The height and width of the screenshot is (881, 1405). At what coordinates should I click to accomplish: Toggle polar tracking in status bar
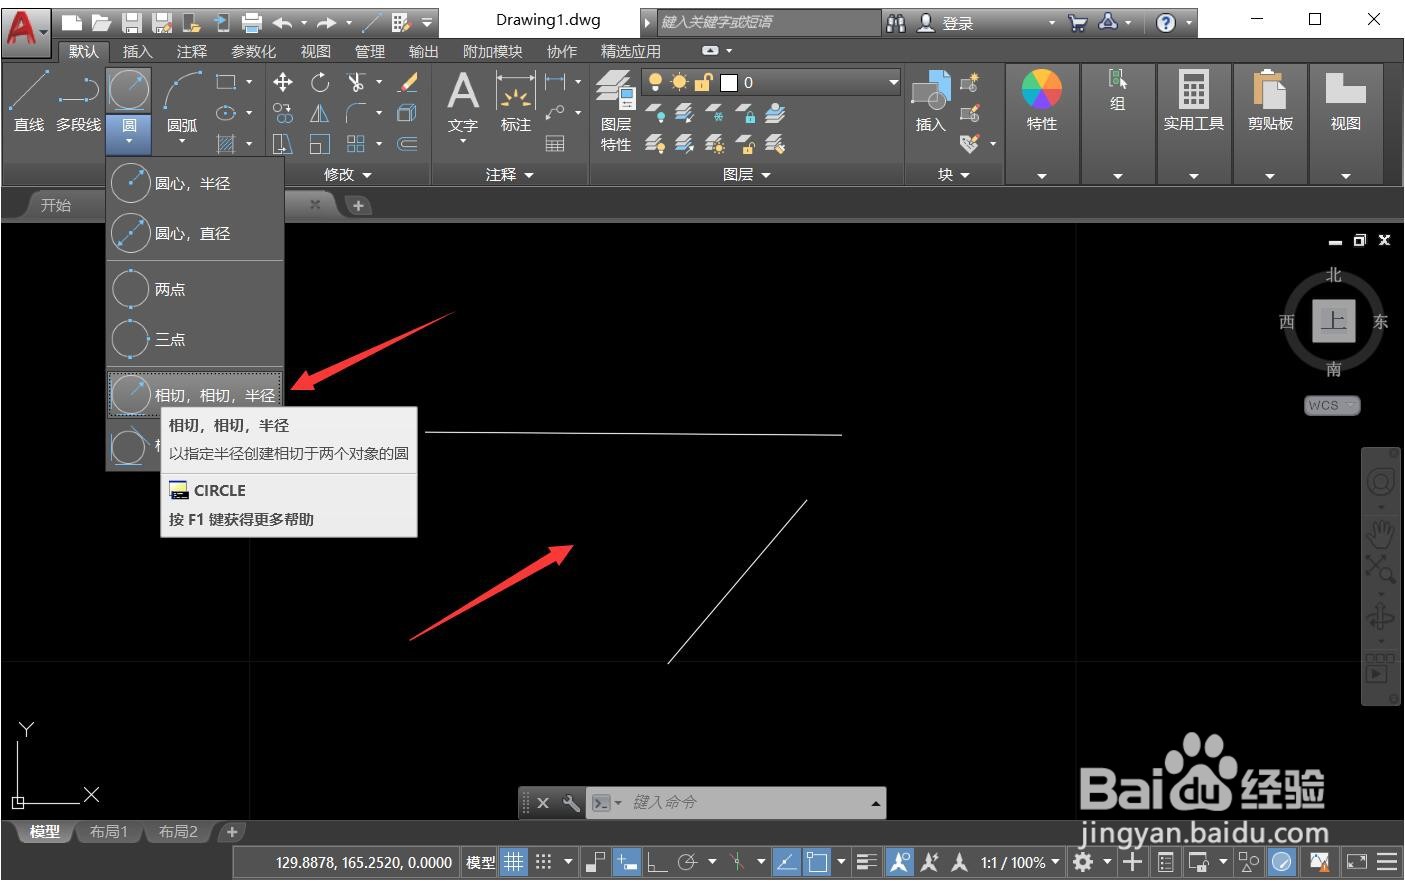[x=687, y=862]
